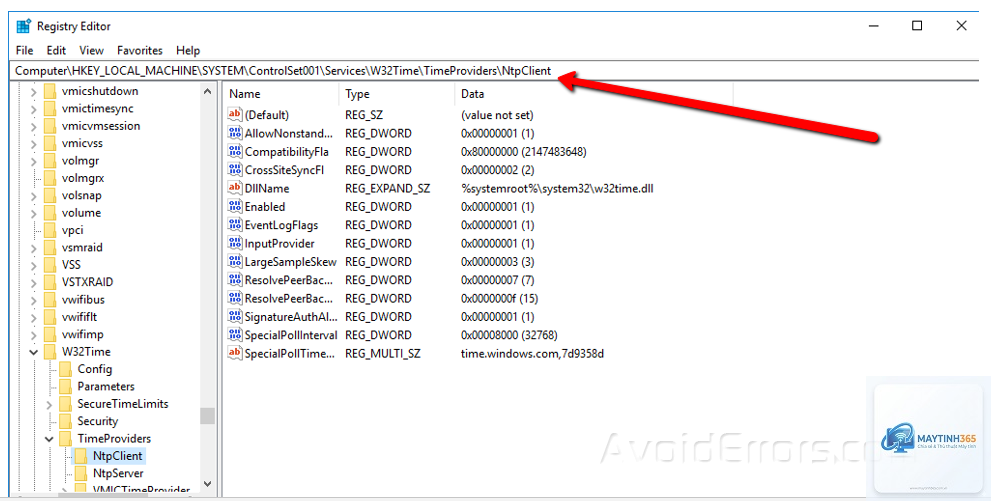Click the Config folder icon
The height and width of the screenshot is (501, 991).
[x=66, y=369]
